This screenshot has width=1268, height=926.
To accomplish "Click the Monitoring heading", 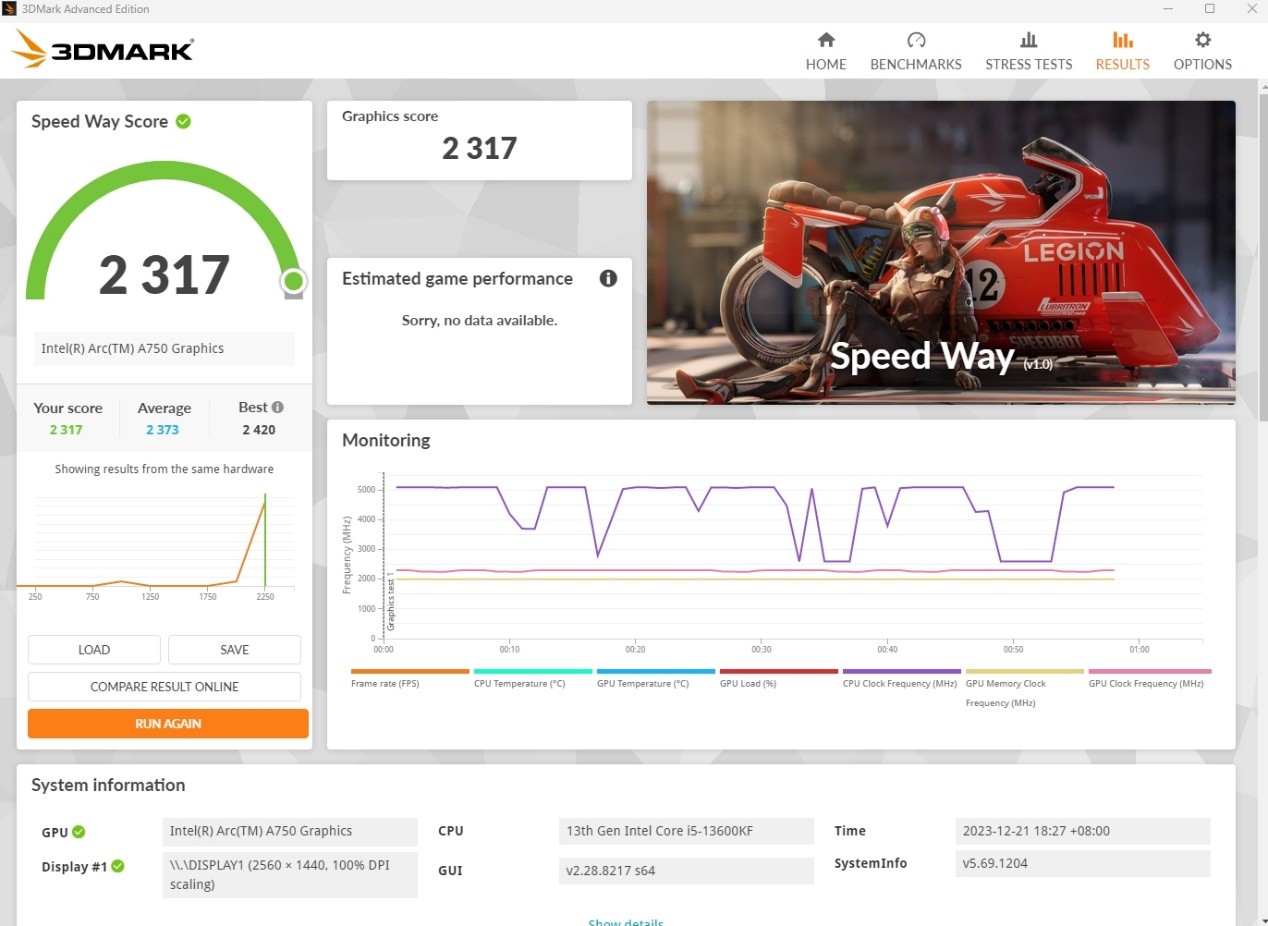I will point(386,440).
